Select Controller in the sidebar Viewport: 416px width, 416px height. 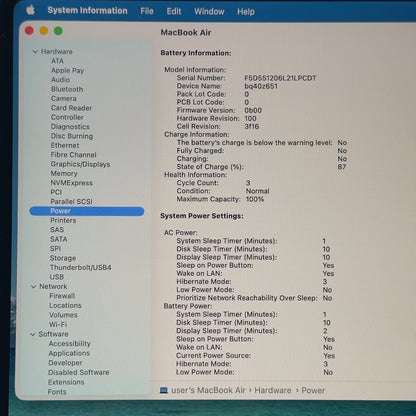(67, 117)
